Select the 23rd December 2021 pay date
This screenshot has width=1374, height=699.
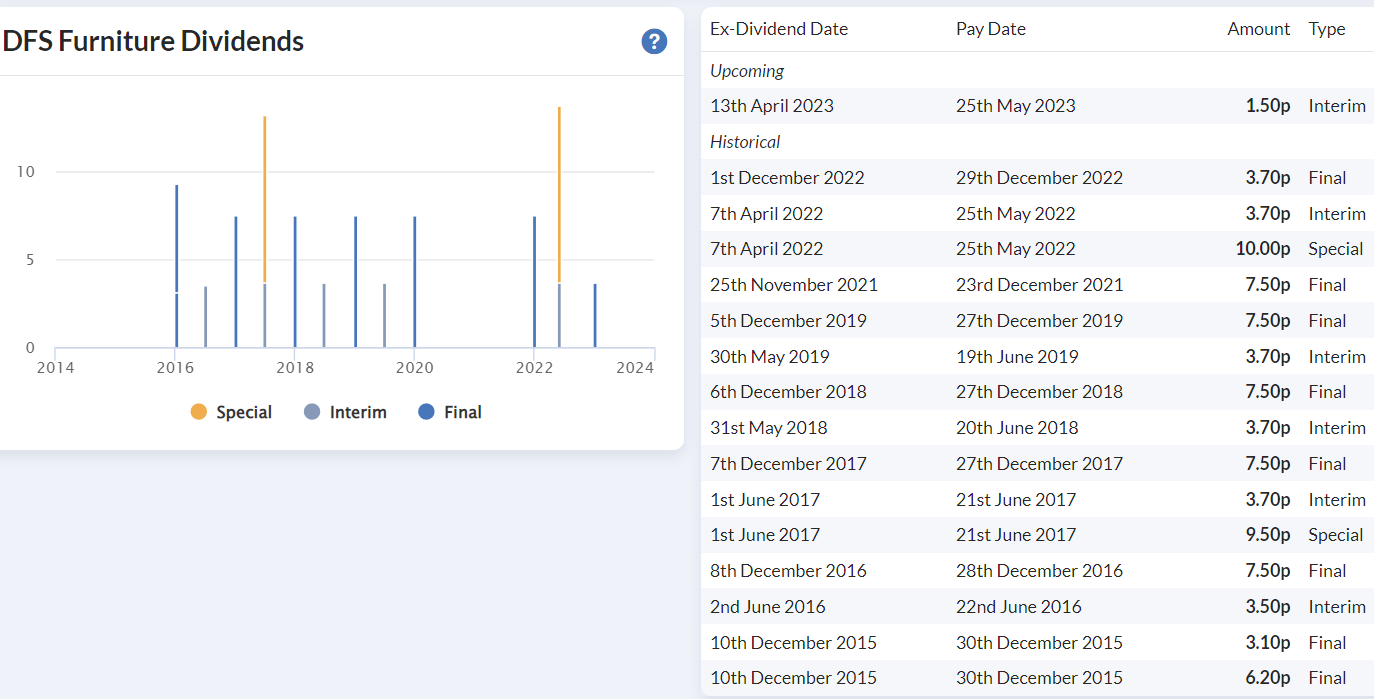point(1039,285)
